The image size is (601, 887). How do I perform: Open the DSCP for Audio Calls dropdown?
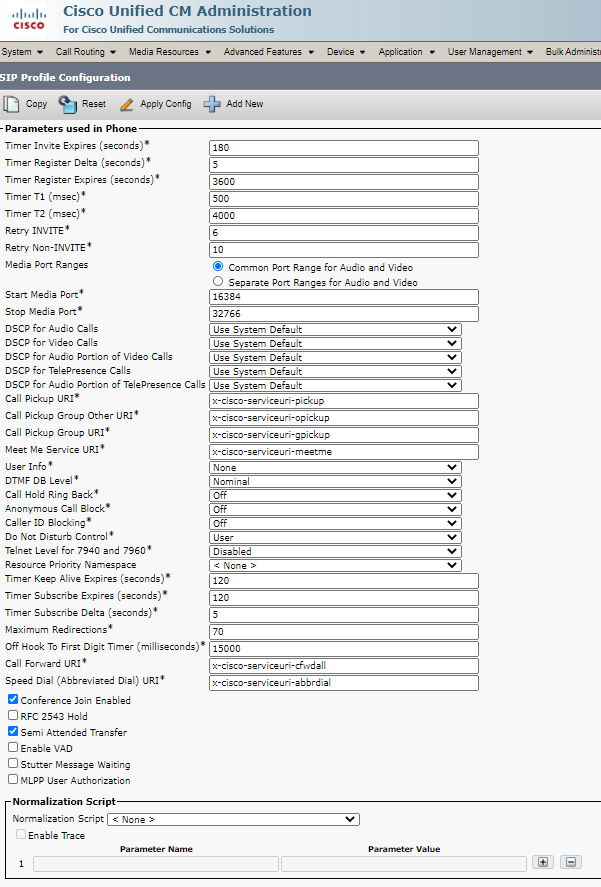click(335, 329)
